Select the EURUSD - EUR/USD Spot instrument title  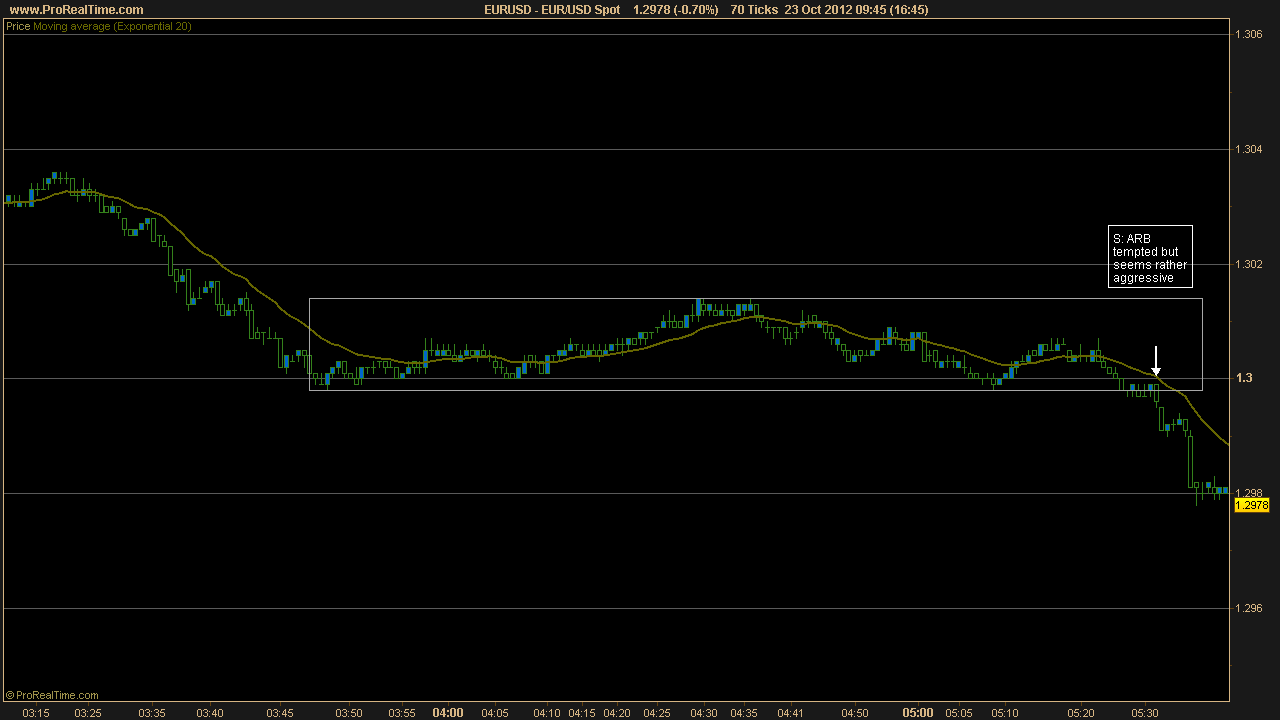pyautogui.click(x=551, y=9)
